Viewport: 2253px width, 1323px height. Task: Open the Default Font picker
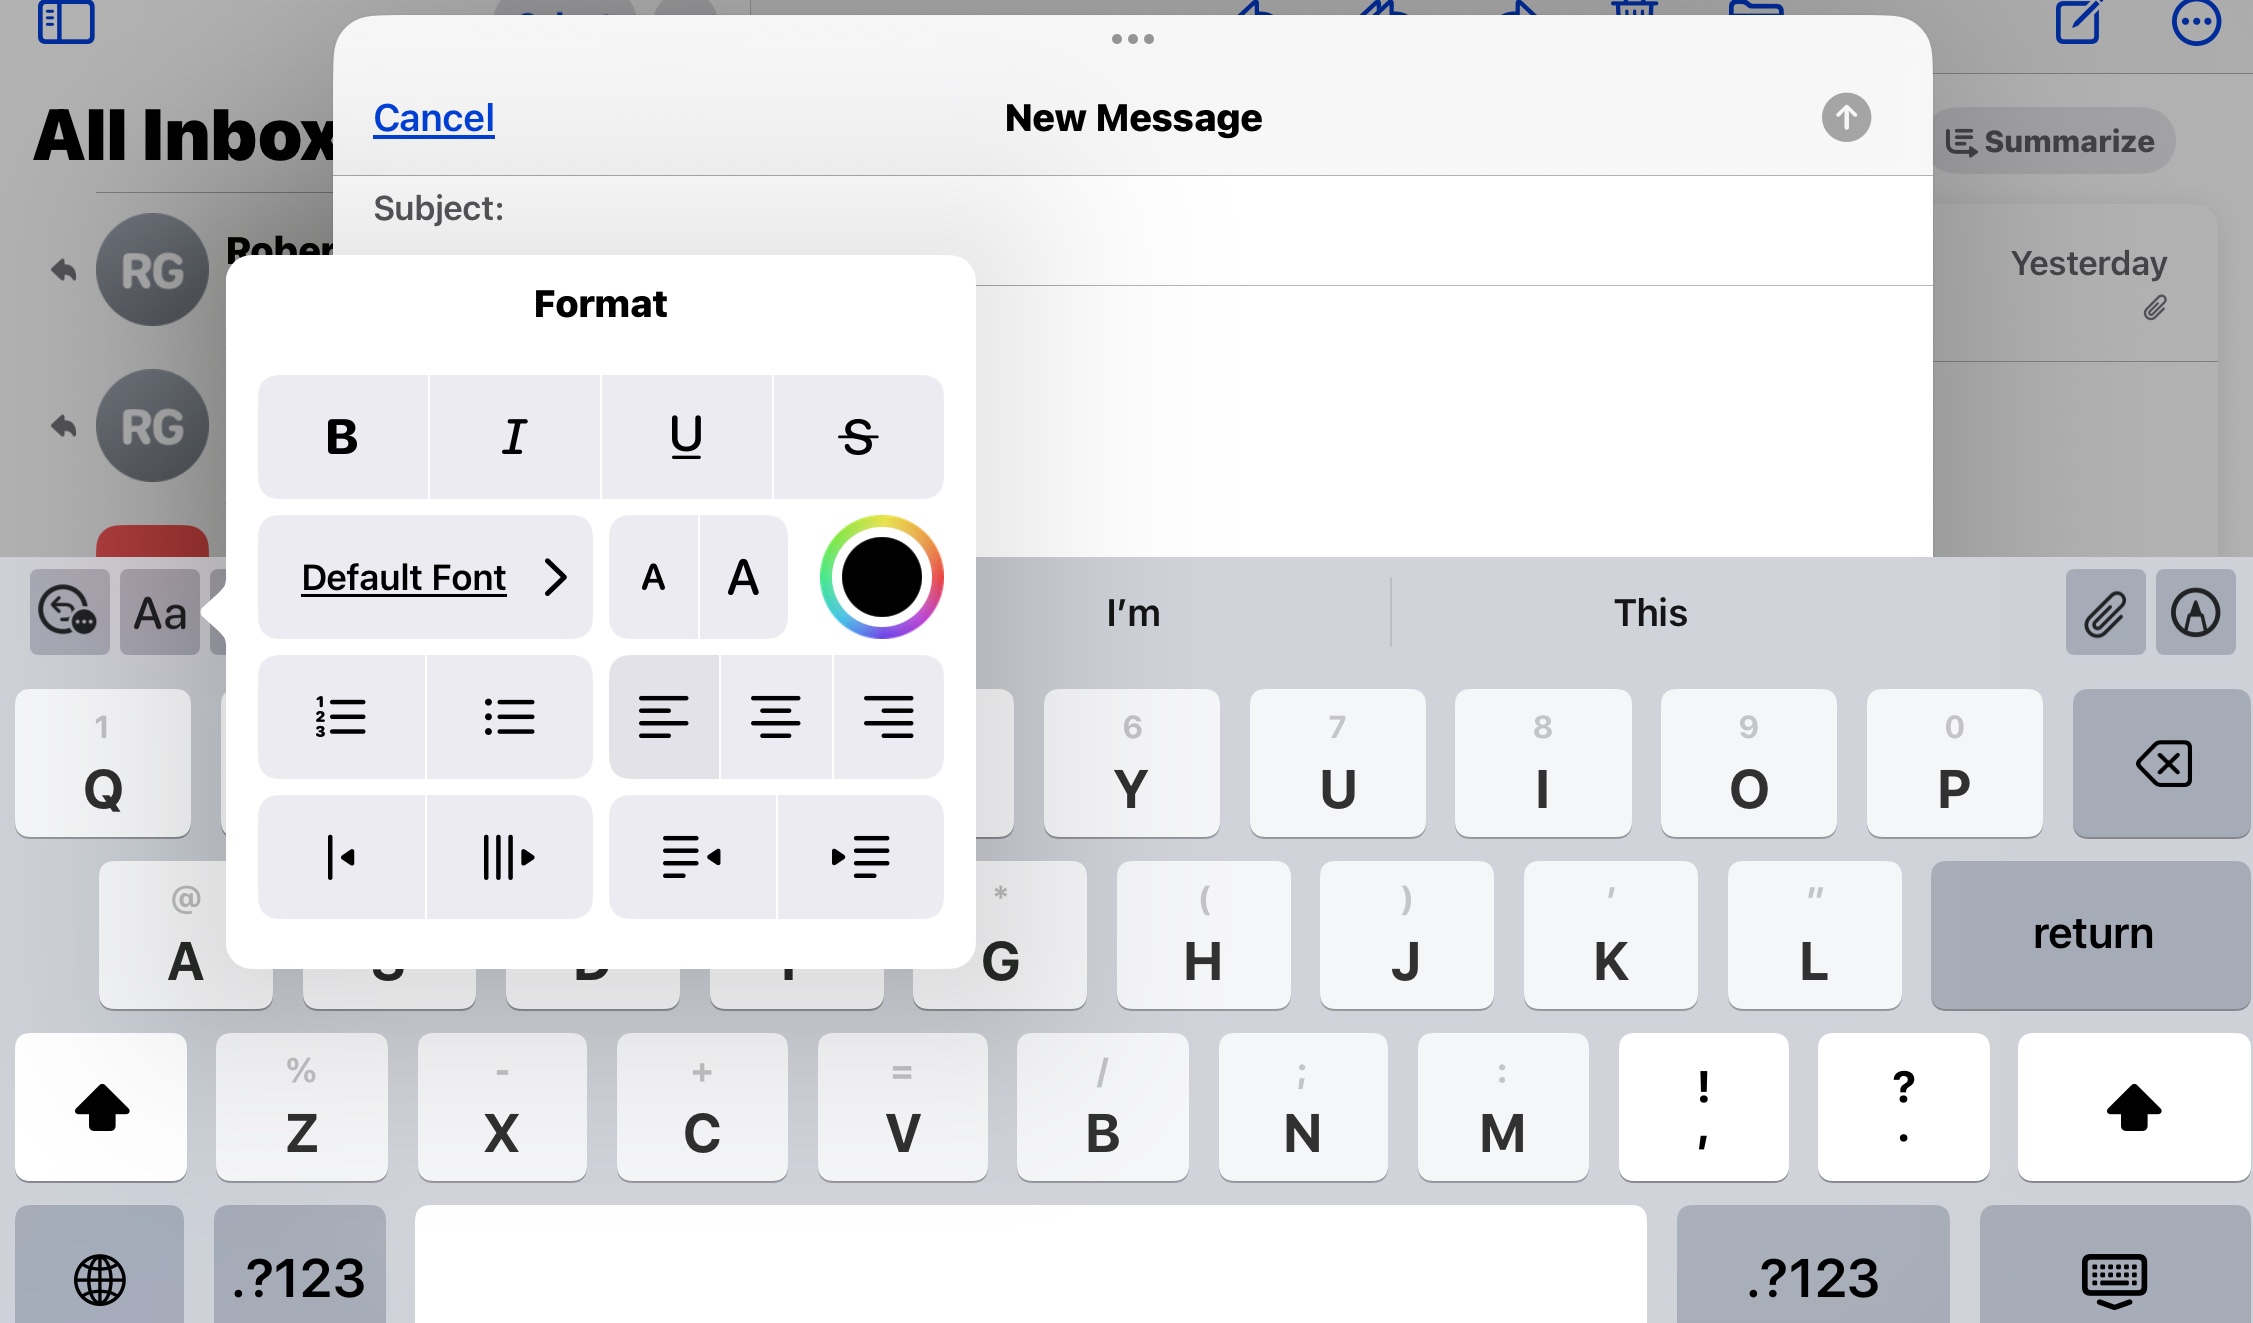(425, 577)
